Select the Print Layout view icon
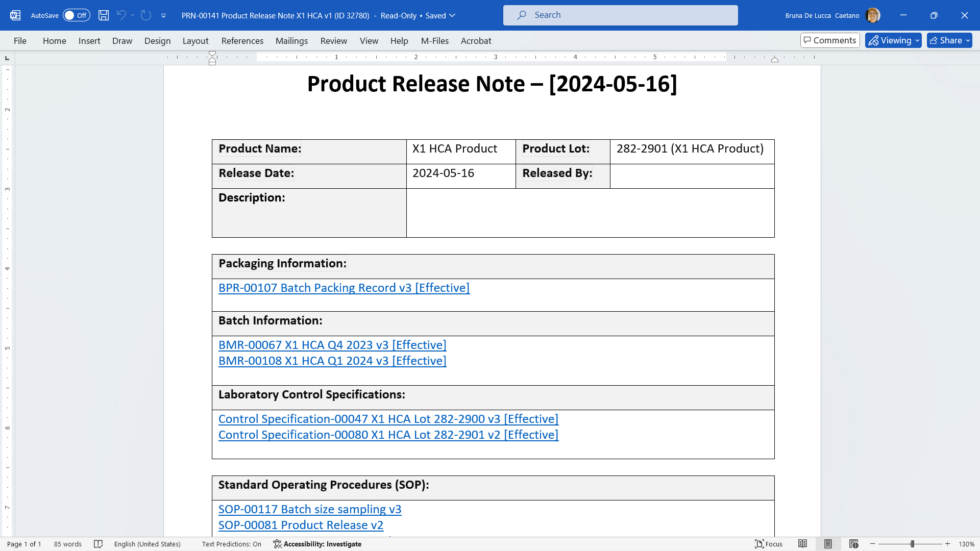The image size is (980, 551). [x=827, y=544]
